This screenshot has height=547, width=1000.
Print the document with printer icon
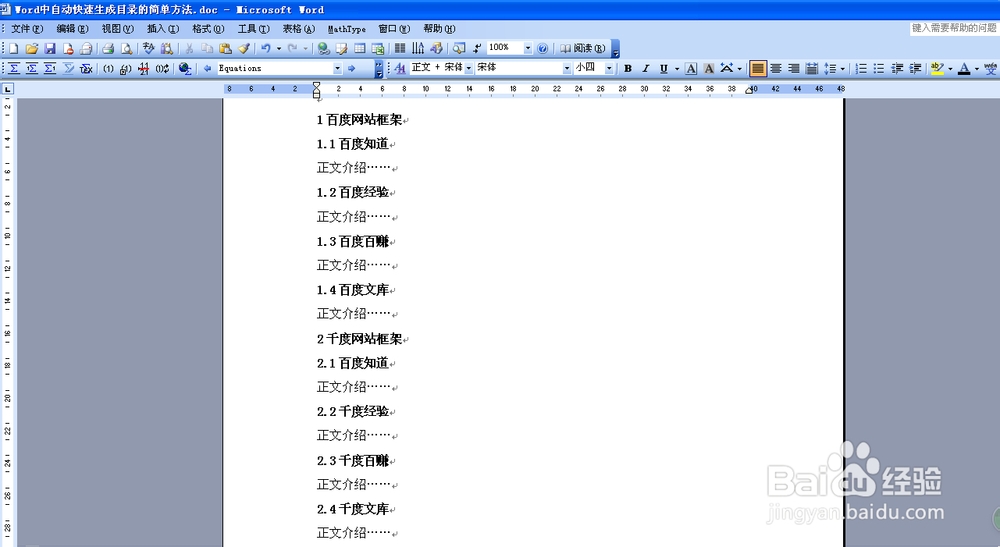(x=108, y=48)
